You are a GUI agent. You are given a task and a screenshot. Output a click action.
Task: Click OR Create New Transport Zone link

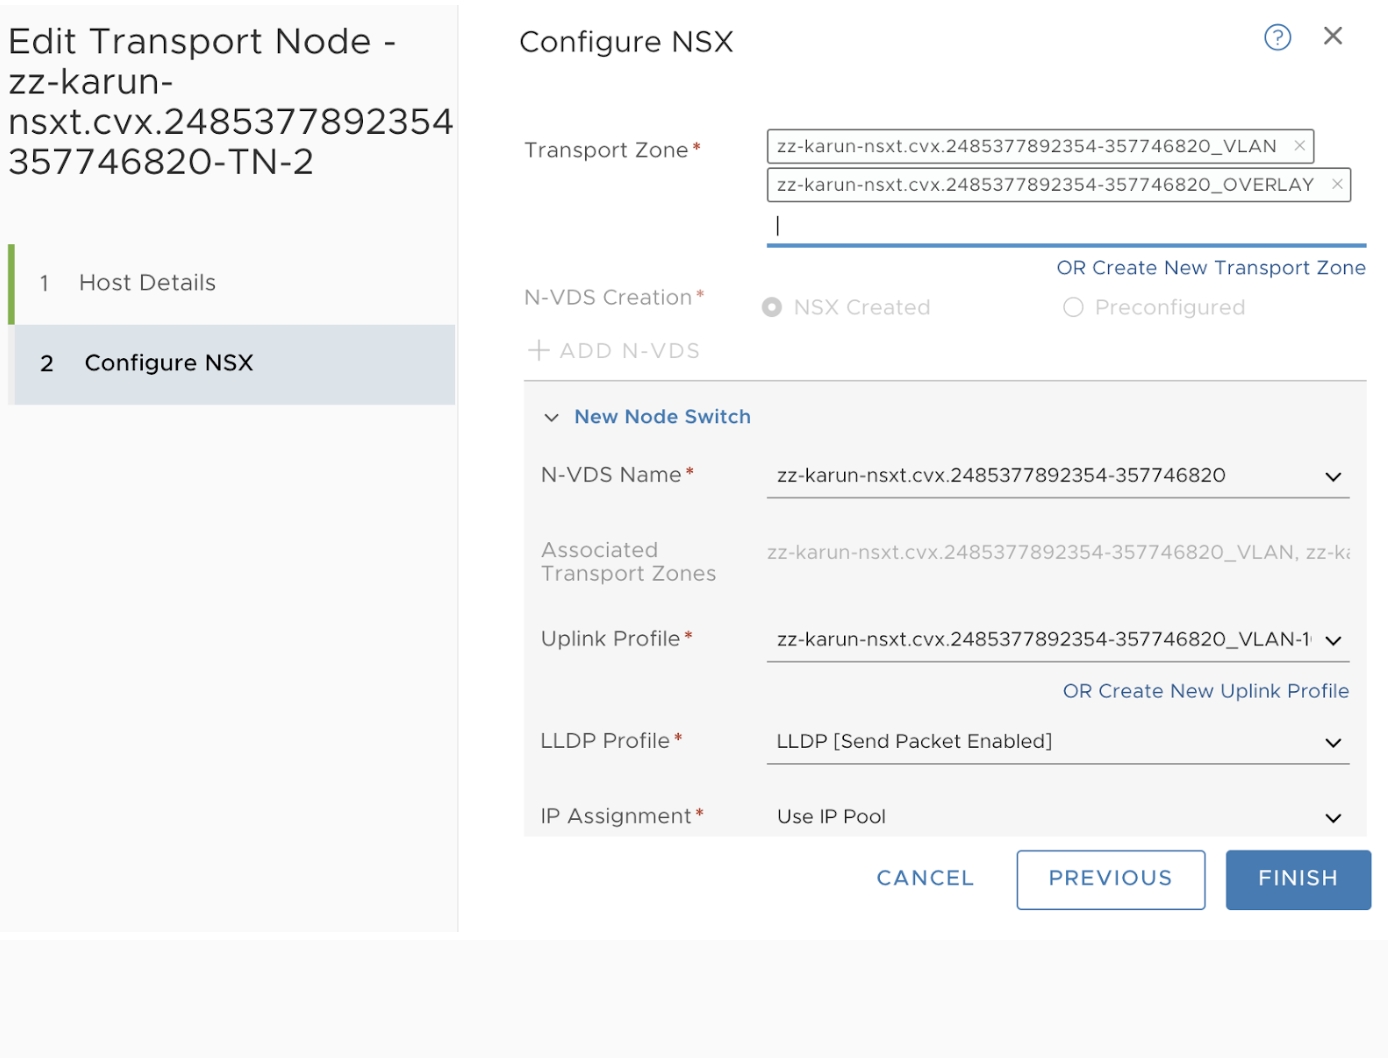pyautogui.click(x=1210, y=268)
